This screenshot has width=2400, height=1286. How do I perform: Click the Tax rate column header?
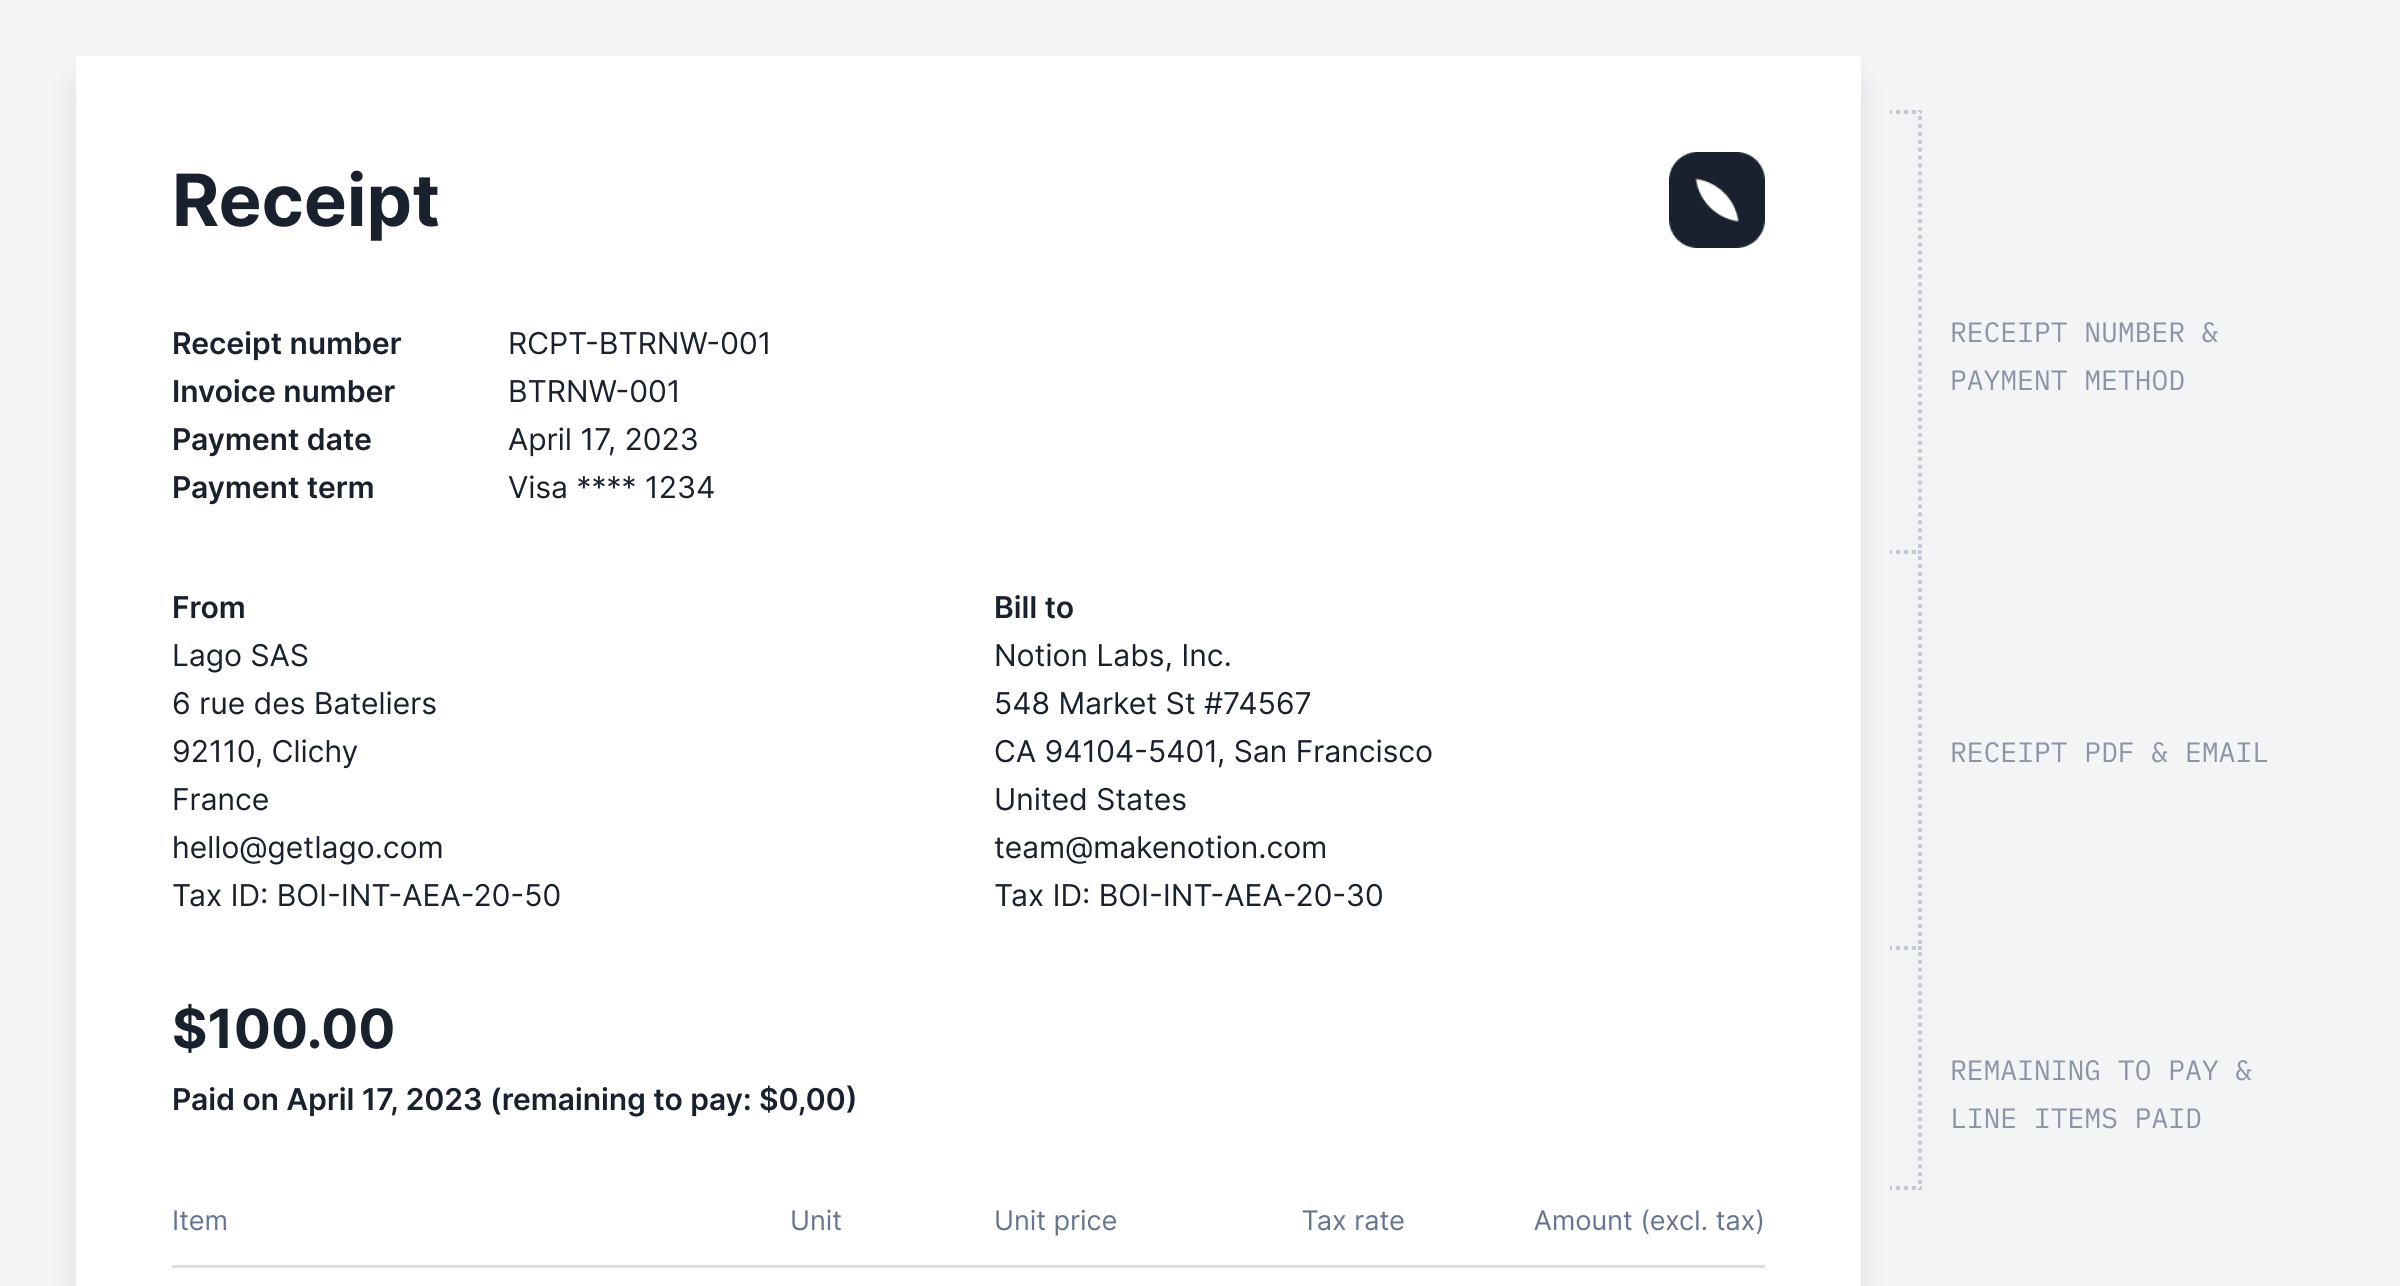(x=1352, y=1221)
